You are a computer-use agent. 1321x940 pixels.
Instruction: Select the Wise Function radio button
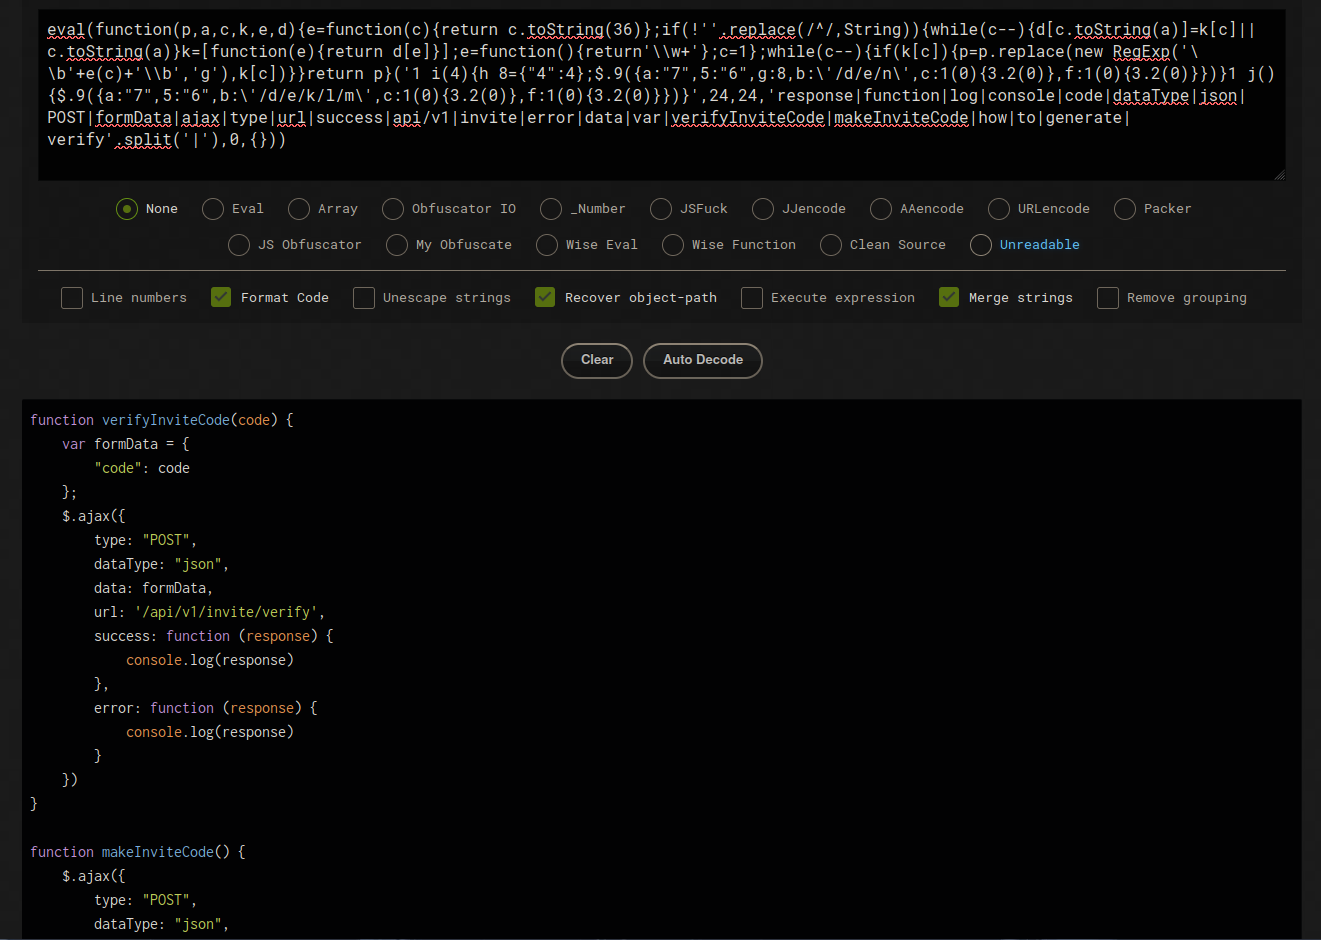click(673, 245)
